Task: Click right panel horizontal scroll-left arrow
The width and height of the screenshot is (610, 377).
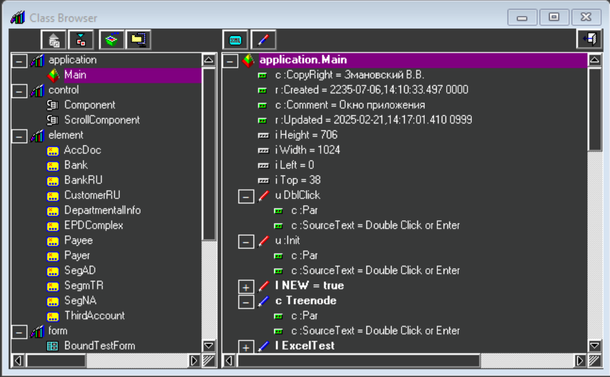Action: pos(229,361)
